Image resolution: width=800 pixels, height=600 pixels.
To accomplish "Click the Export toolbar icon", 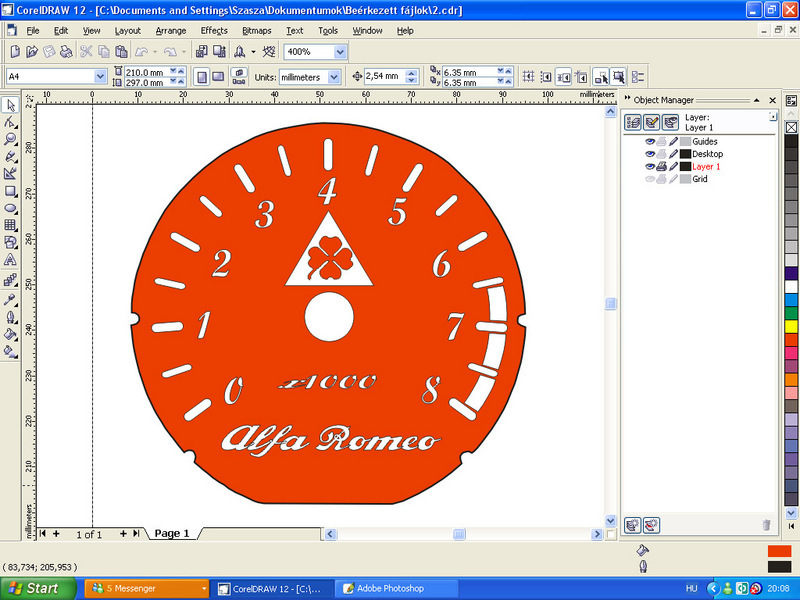I will pos(219,52).
